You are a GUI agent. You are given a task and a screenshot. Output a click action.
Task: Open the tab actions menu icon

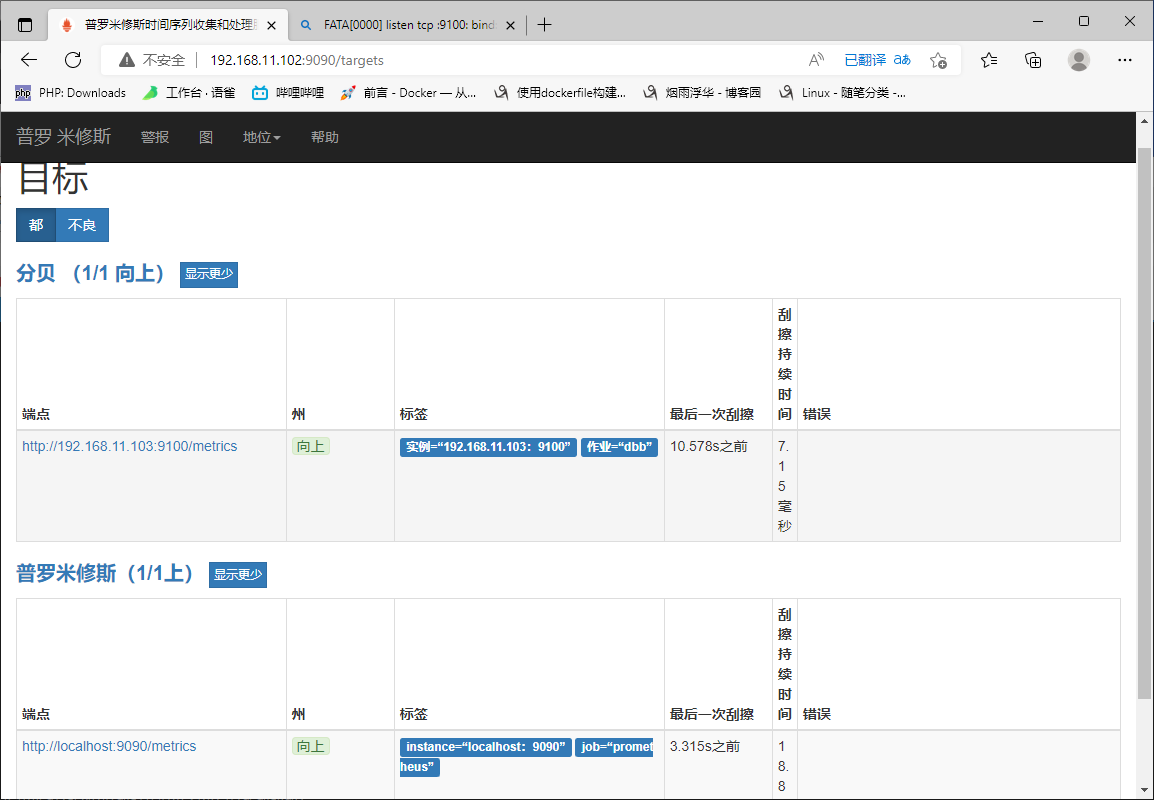click(25, 25)
